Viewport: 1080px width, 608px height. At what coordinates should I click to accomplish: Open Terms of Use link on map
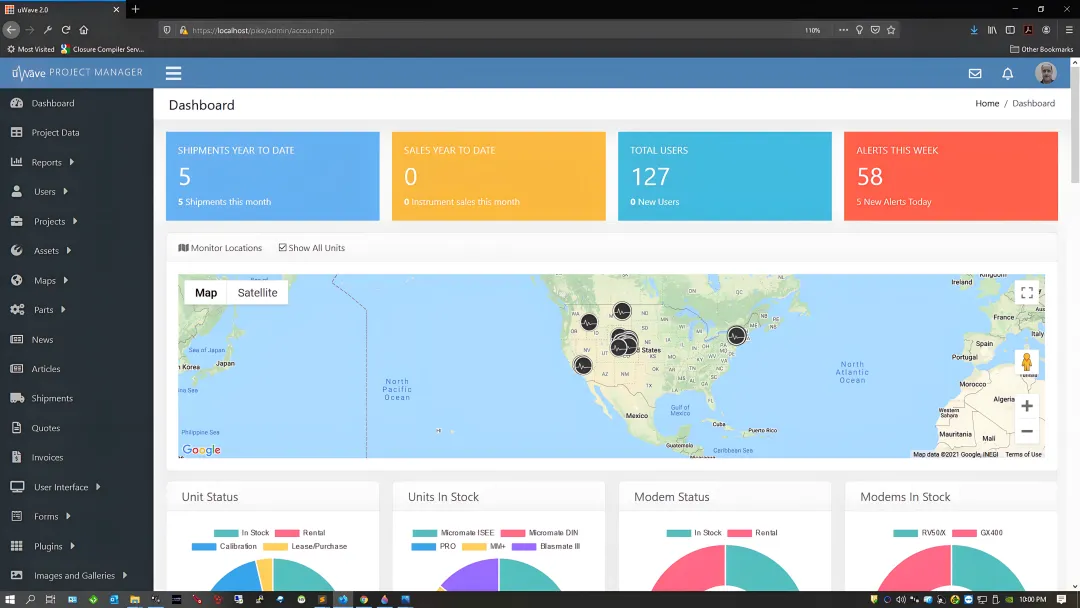click(1024, 454)
